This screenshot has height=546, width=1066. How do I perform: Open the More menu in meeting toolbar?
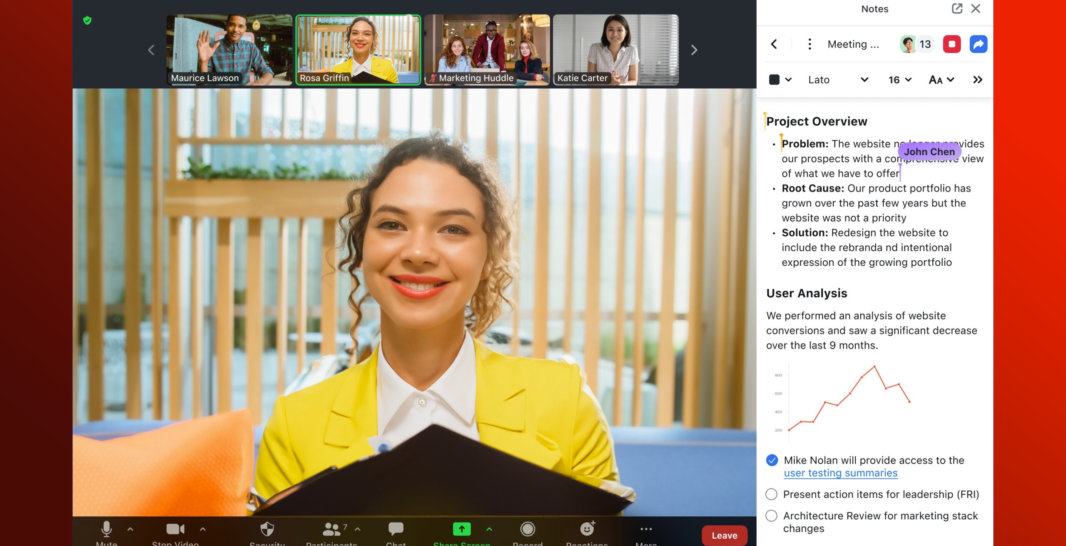click(646, 529)
